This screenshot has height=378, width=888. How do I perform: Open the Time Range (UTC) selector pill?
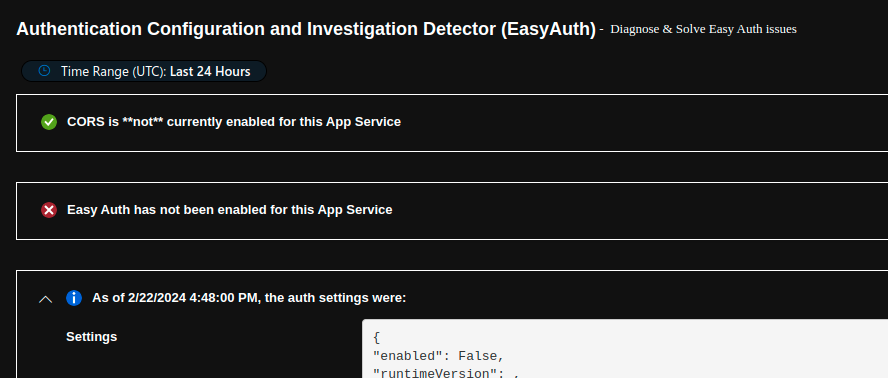144,71
